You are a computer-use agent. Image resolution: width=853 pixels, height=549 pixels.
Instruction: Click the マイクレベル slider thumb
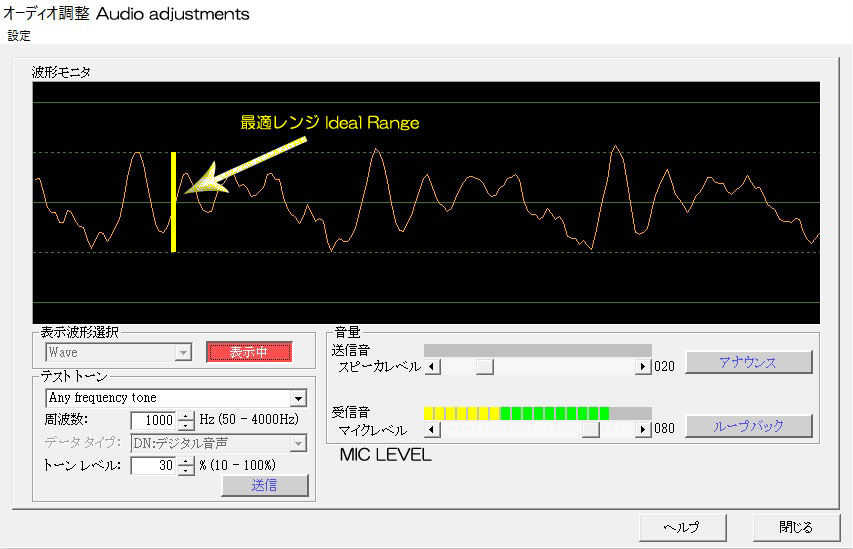click(591, 429)
